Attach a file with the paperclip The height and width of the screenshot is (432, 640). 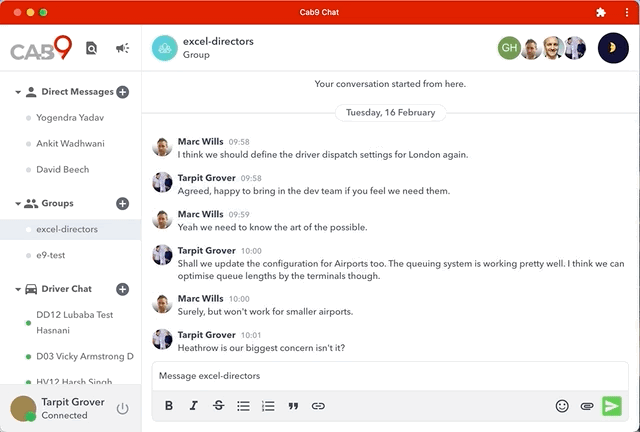pos(587,406)
